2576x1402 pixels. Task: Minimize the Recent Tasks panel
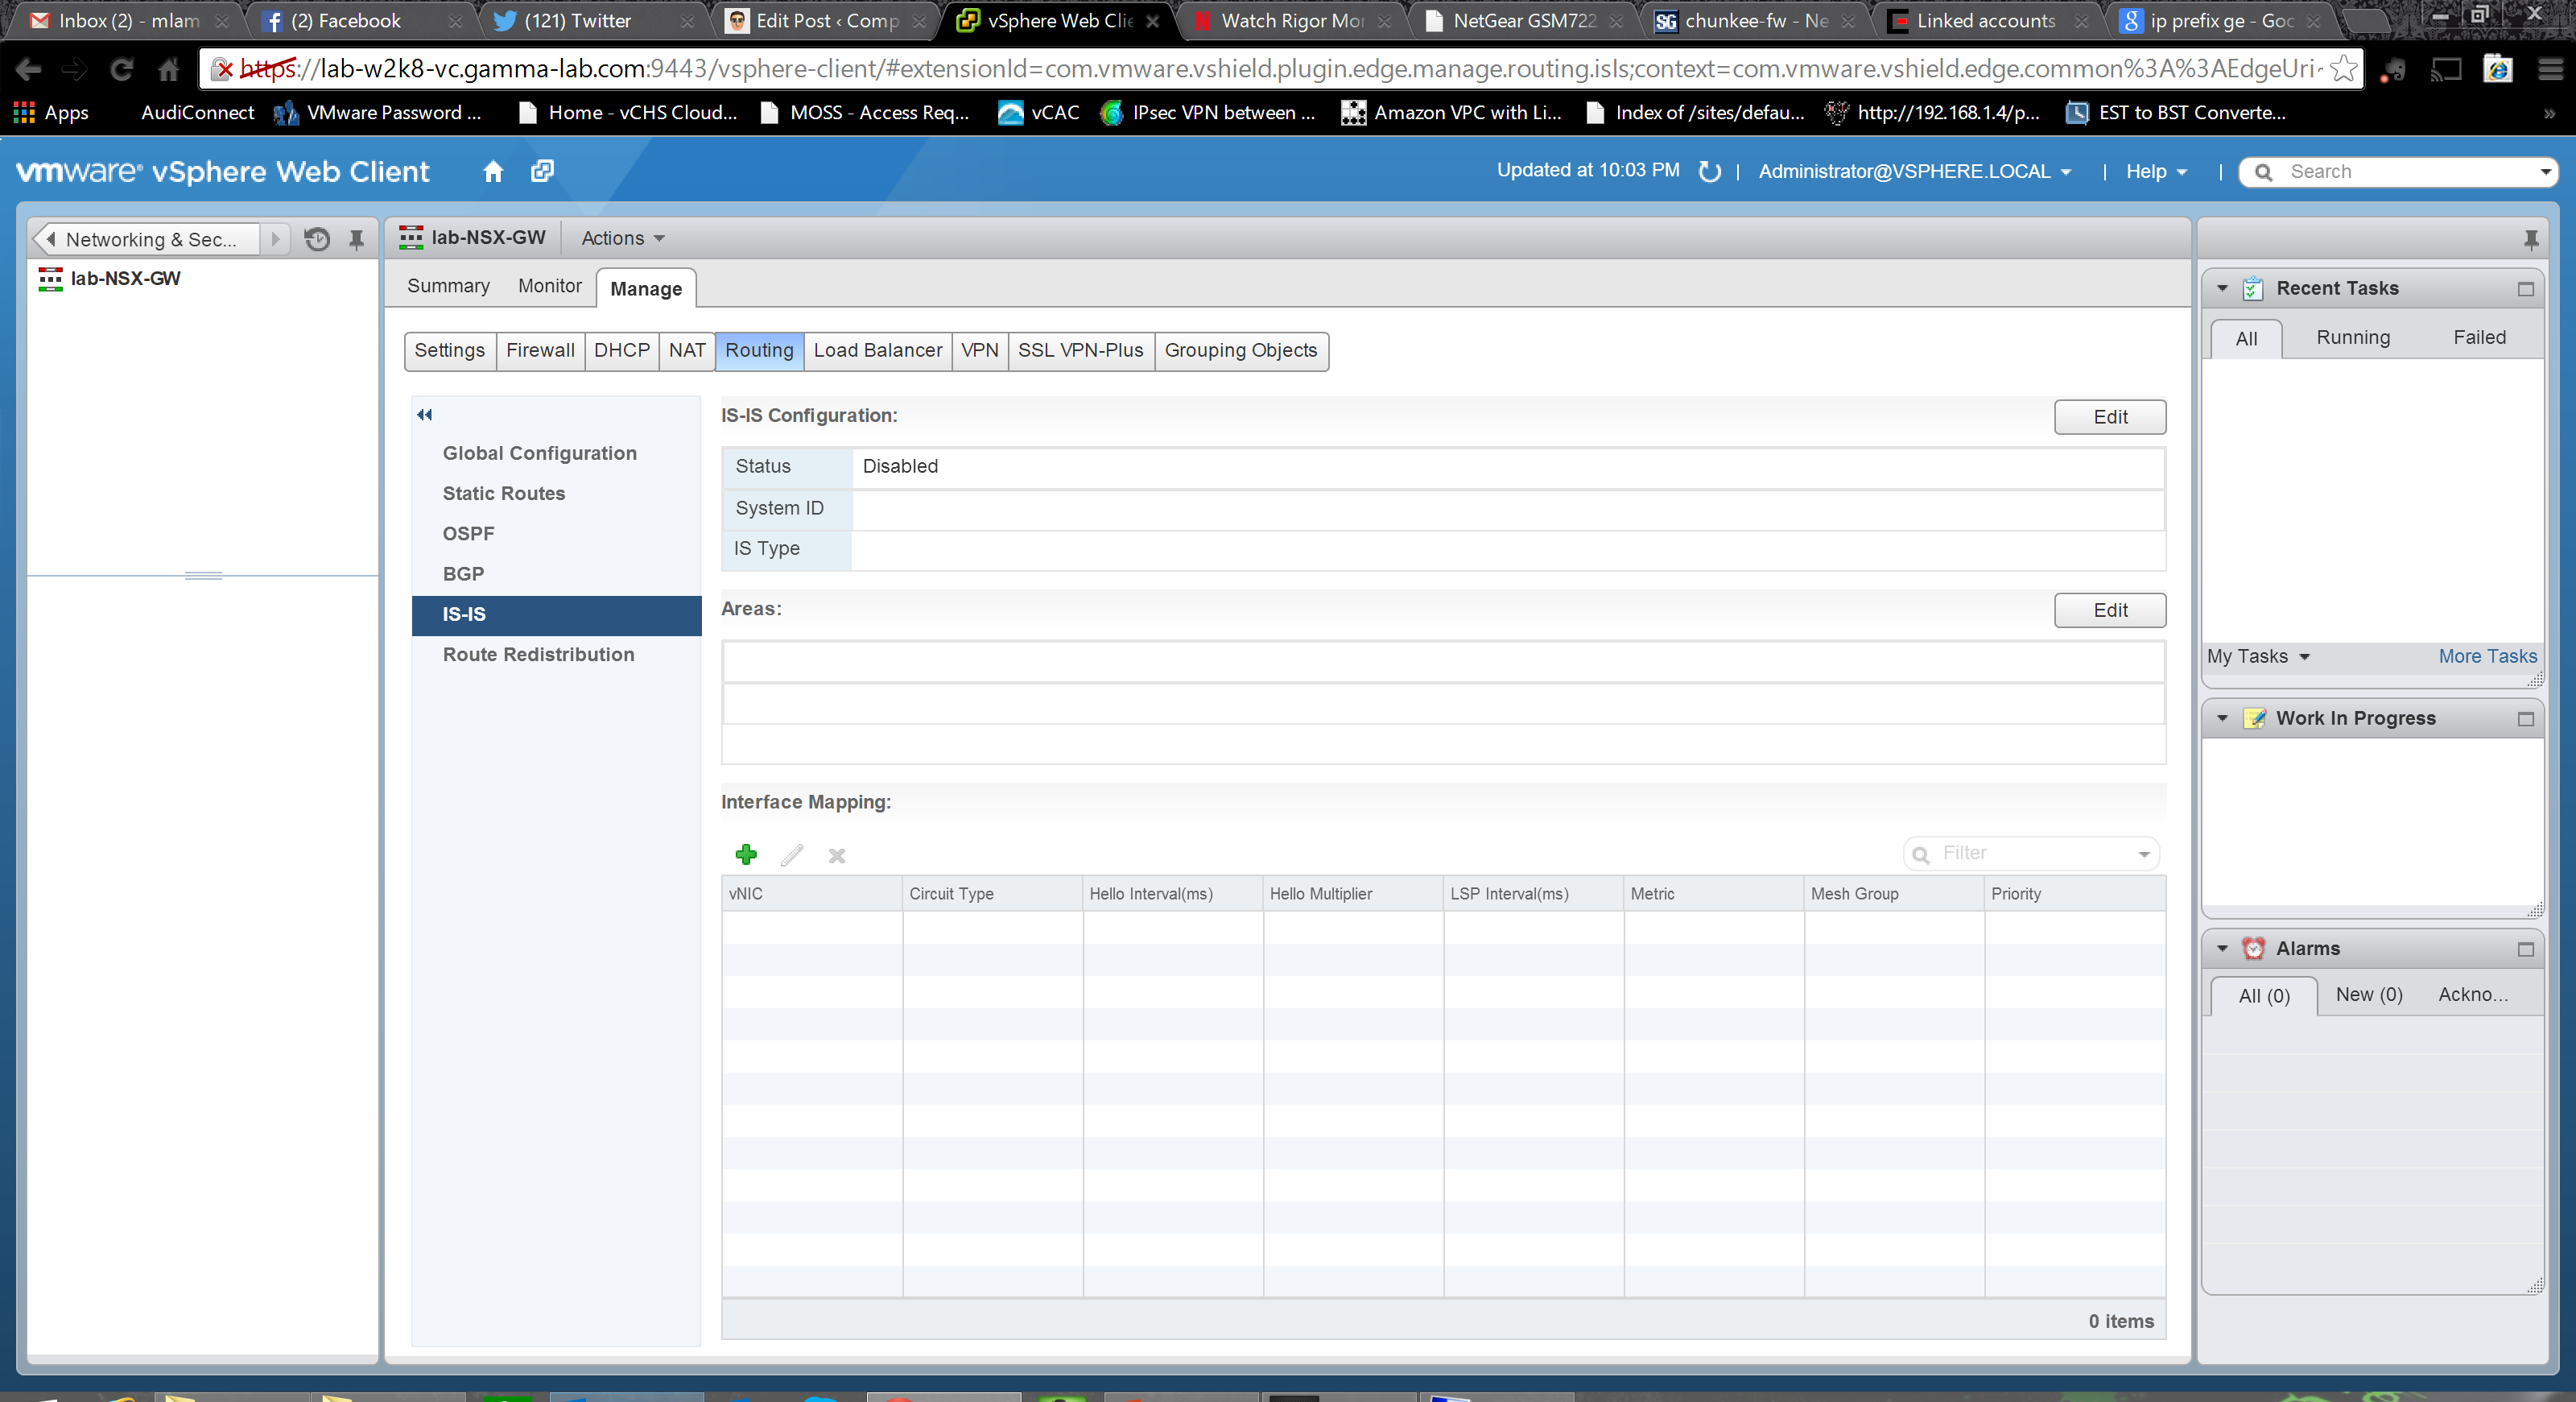tap(2525, 289)
